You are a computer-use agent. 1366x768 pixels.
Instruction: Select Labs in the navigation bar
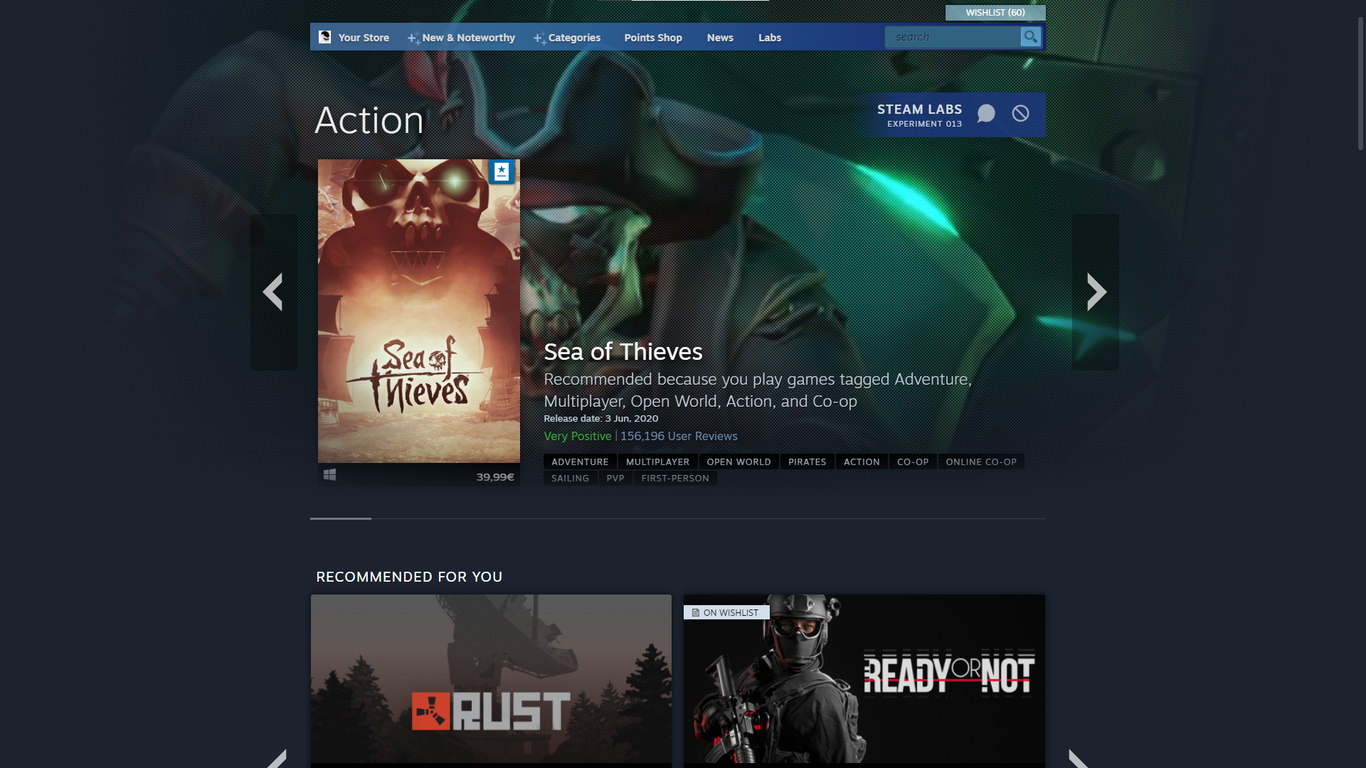[x=769, y=37]
